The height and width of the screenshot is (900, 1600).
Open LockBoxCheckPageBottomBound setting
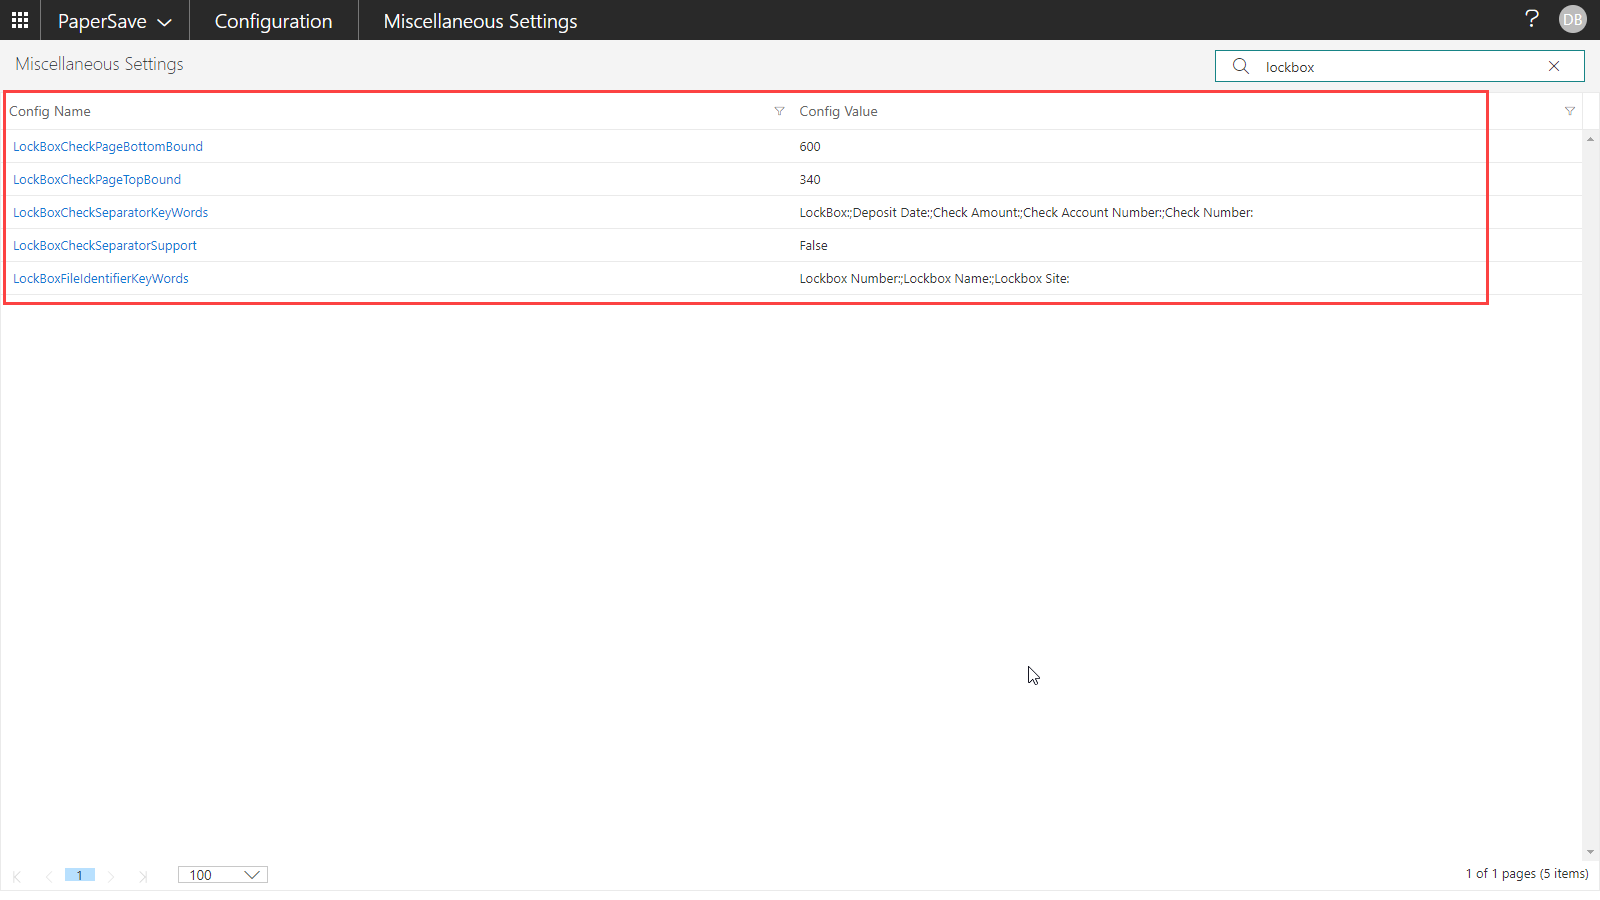(x=108, y=147)
